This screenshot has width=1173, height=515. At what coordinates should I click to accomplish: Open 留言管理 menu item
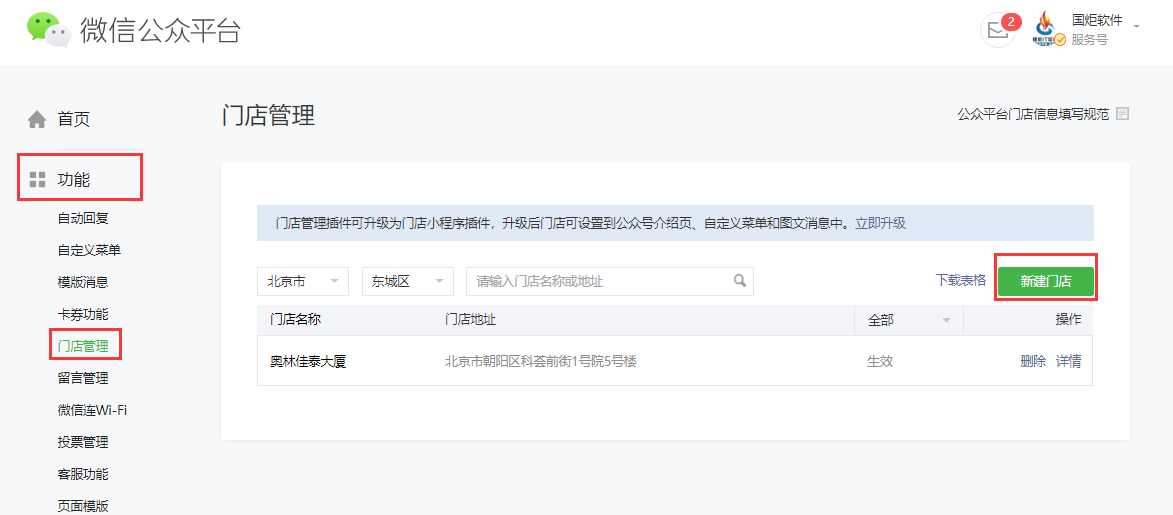point(83,378)
